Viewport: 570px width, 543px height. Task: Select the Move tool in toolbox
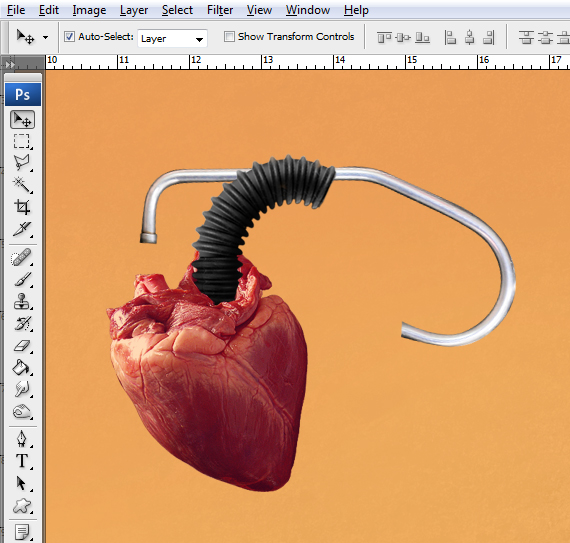pos(23,120)
